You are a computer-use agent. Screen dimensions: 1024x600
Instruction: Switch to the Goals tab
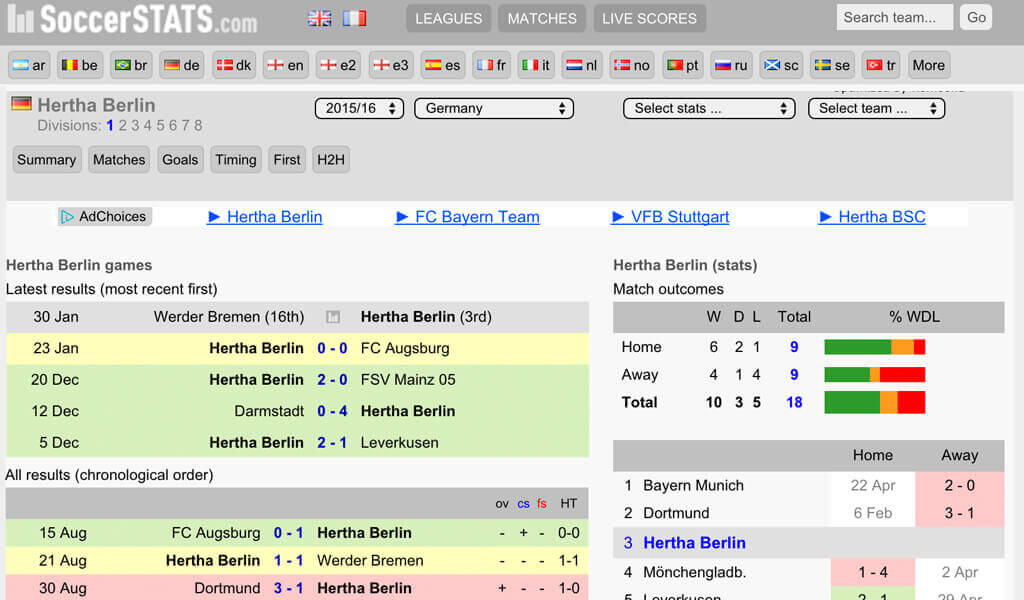180,160
